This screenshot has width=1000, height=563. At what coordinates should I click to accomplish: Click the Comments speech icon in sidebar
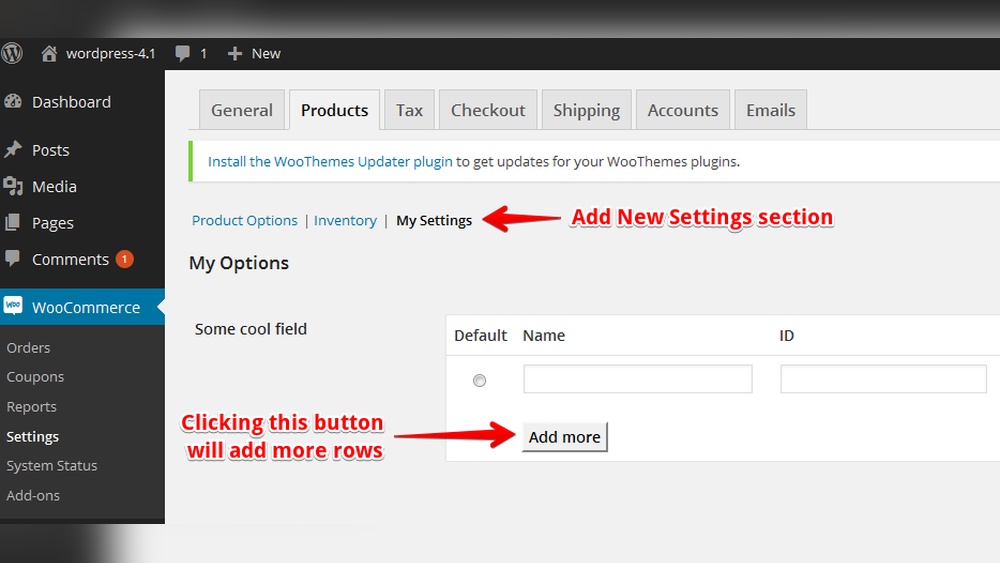click(x=12, y=258)
